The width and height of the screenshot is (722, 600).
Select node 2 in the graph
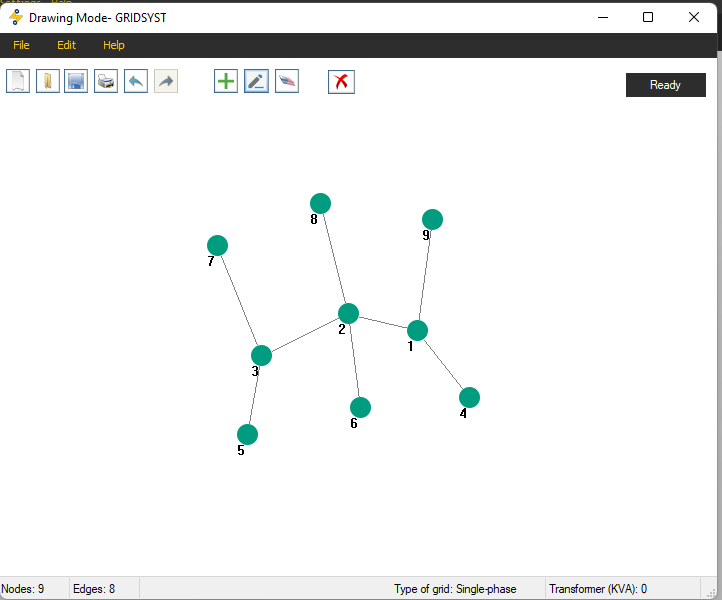348,313
